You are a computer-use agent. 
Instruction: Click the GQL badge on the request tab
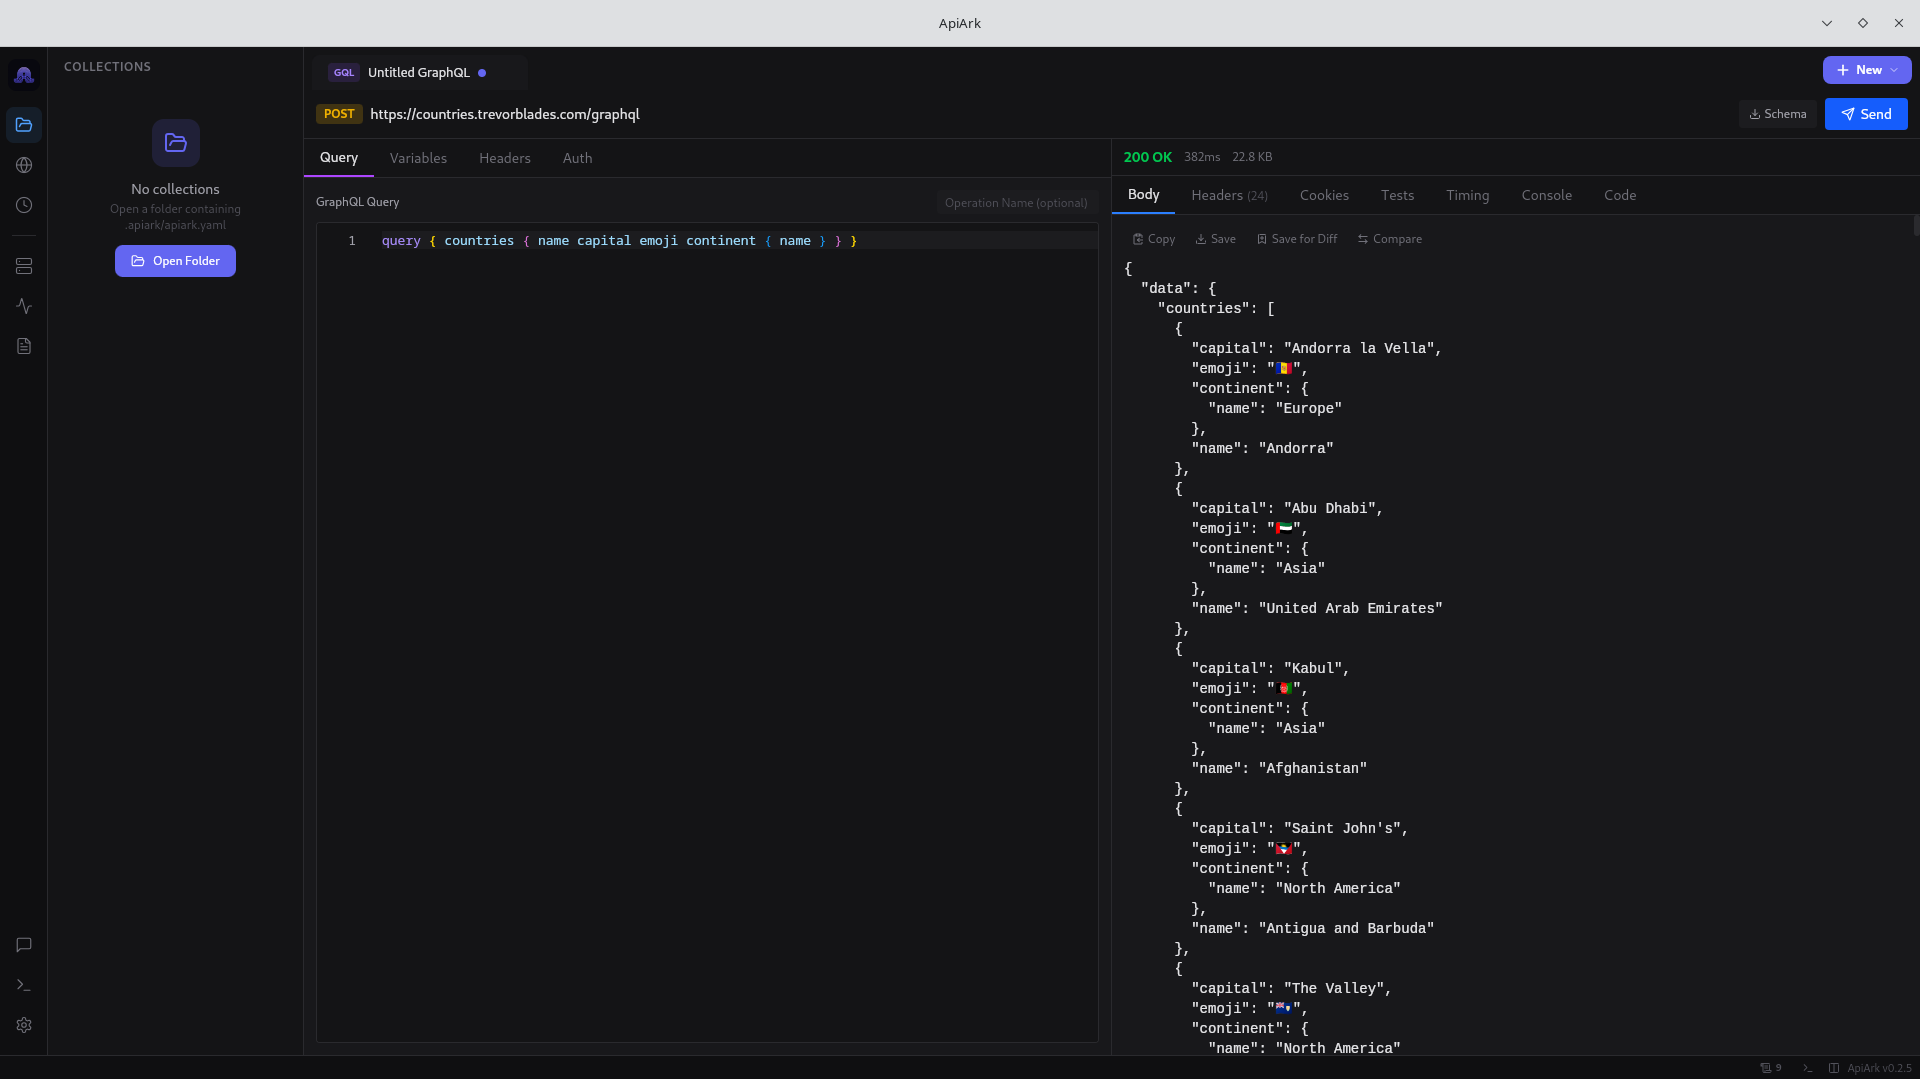[344, 73]
